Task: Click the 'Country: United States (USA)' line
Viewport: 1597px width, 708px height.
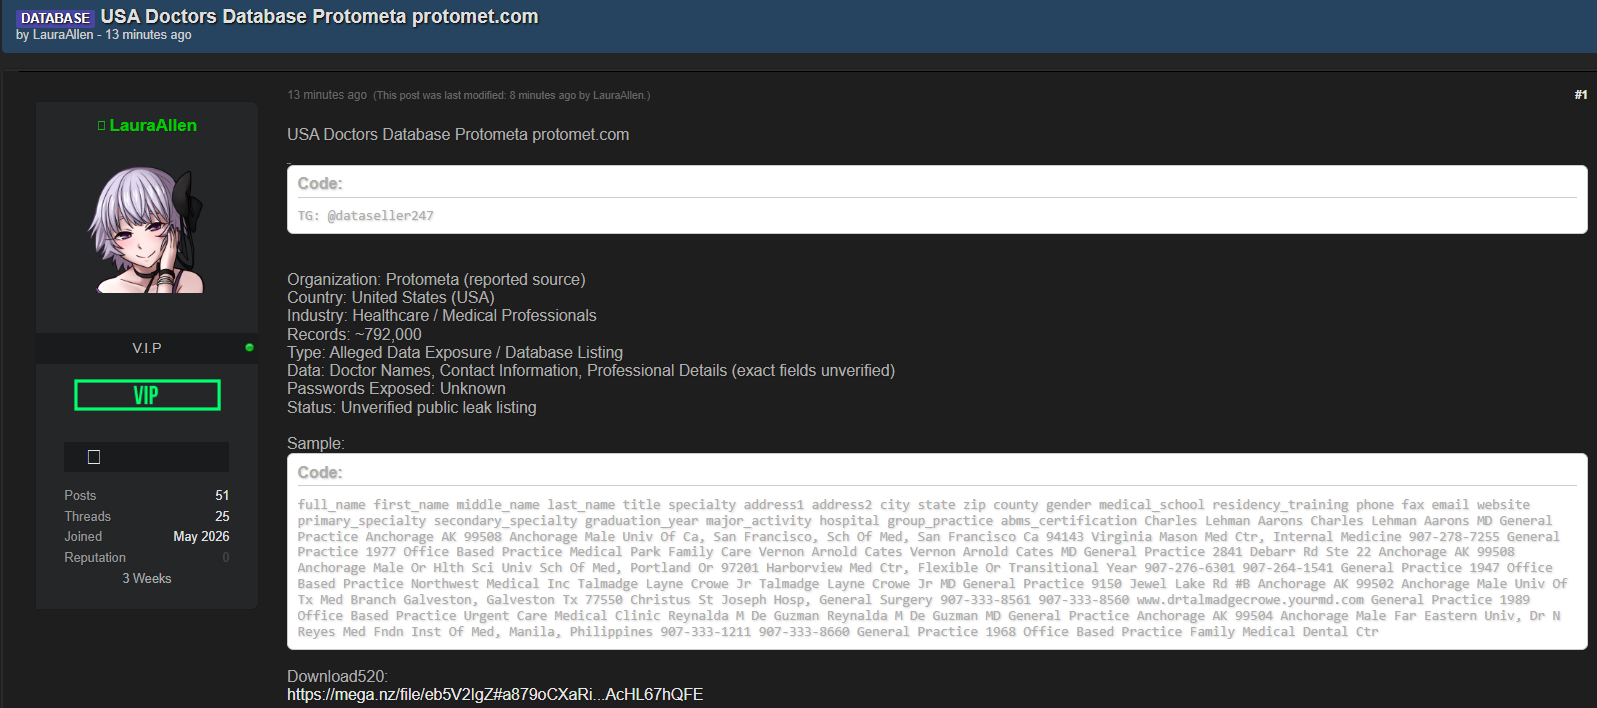Action: 390,297
